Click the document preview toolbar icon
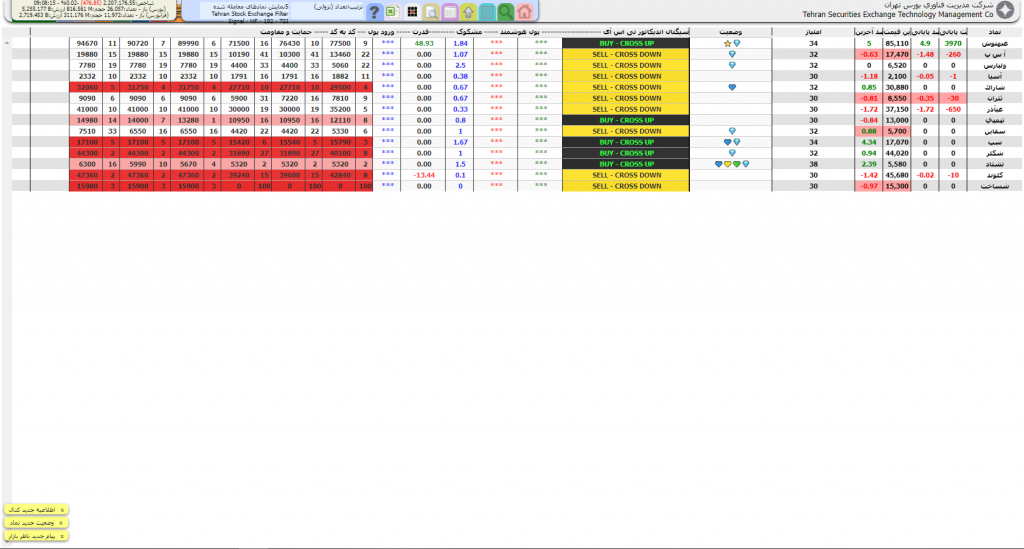The height and width of the screenshot is (549, 1024). pos(430,12)
